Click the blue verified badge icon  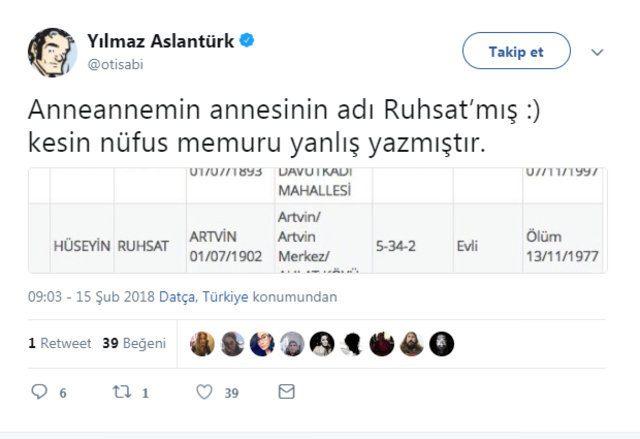(247, 42)
